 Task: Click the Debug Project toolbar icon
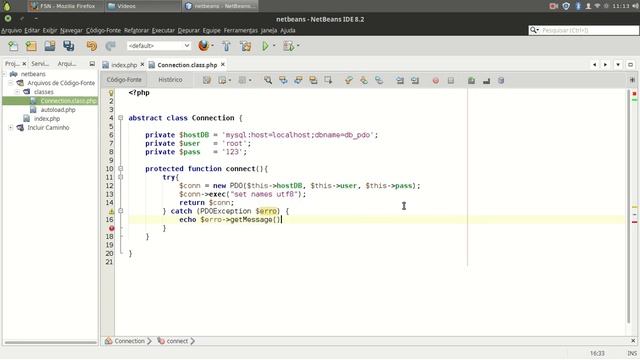[288, 46]
